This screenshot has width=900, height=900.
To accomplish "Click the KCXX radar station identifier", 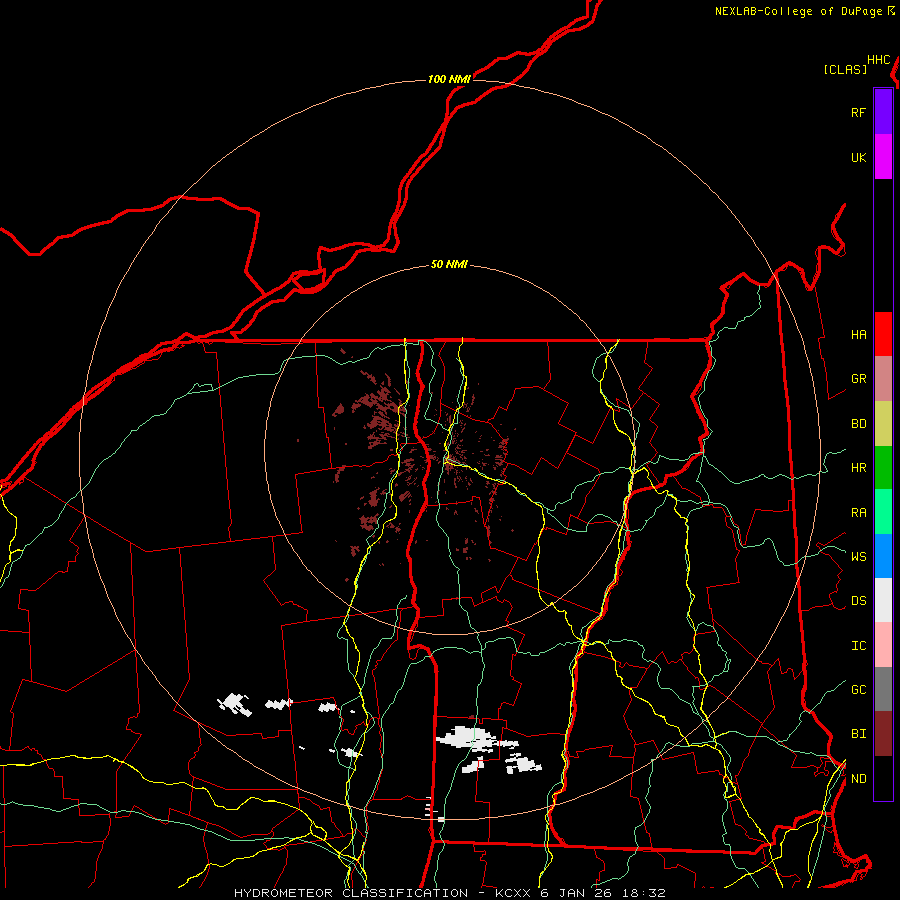I will (513, 893).
